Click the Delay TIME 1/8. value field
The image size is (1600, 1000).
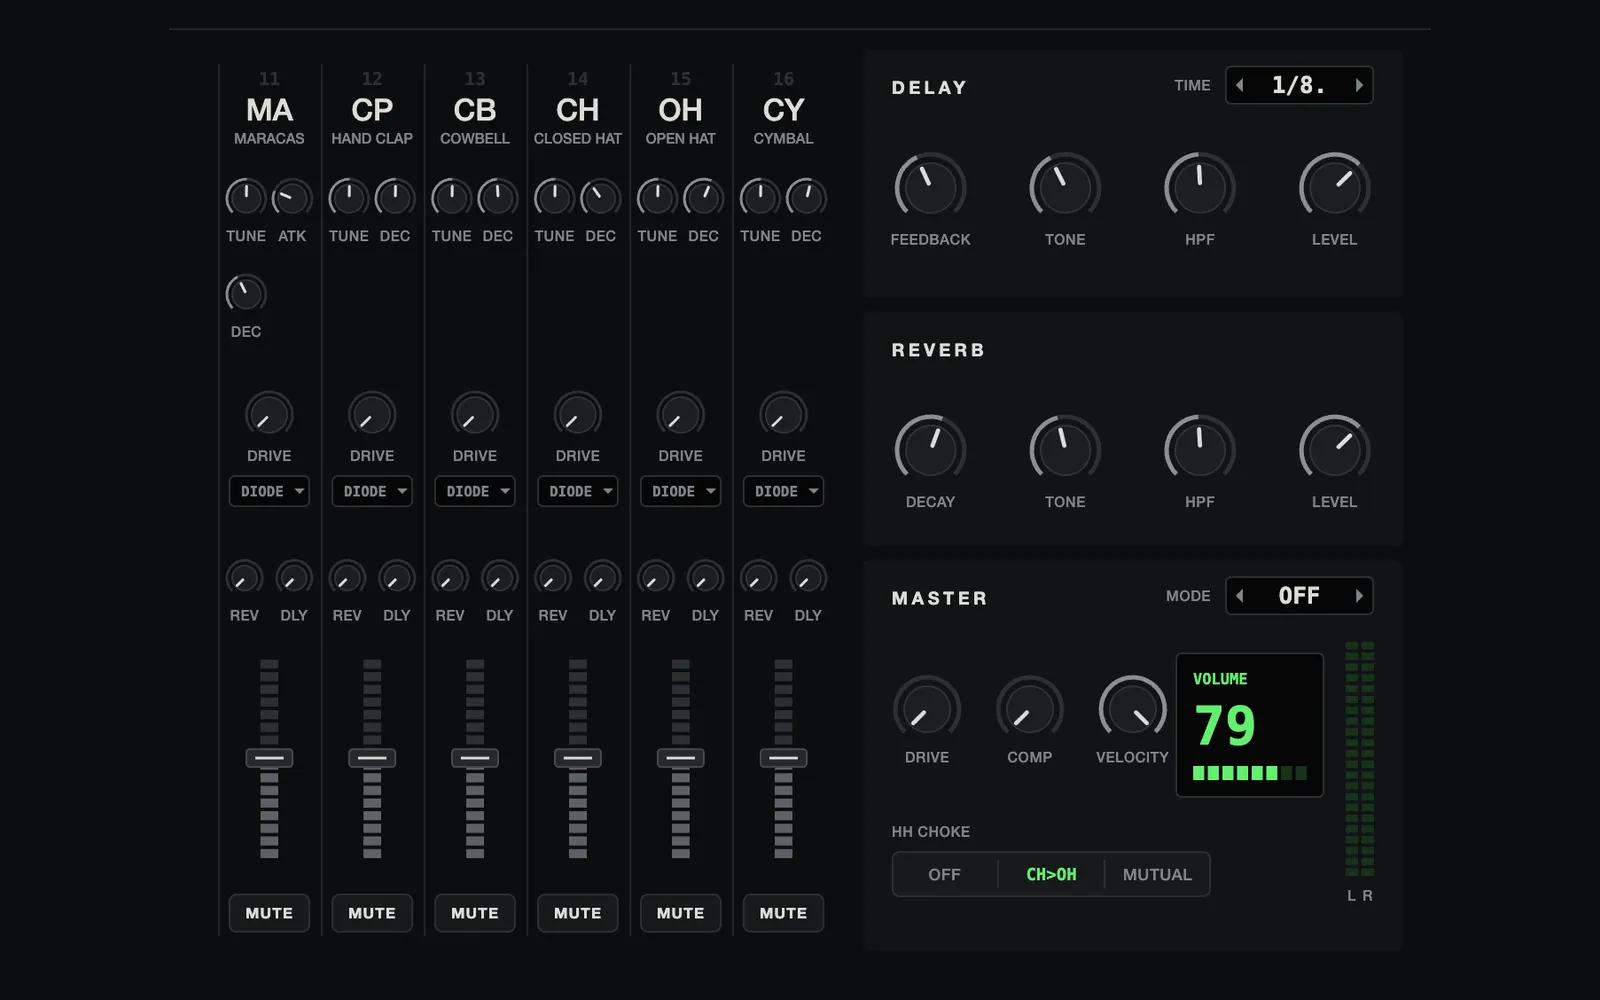pos(1299,85)
